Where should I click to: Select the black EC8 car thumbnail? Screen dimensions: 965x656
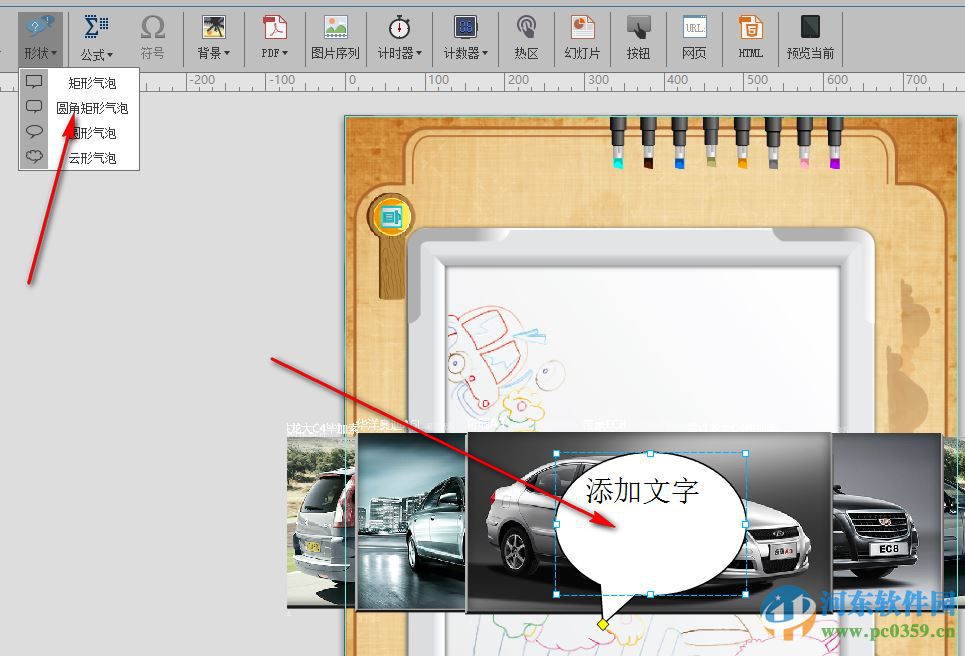coord(883,520)
